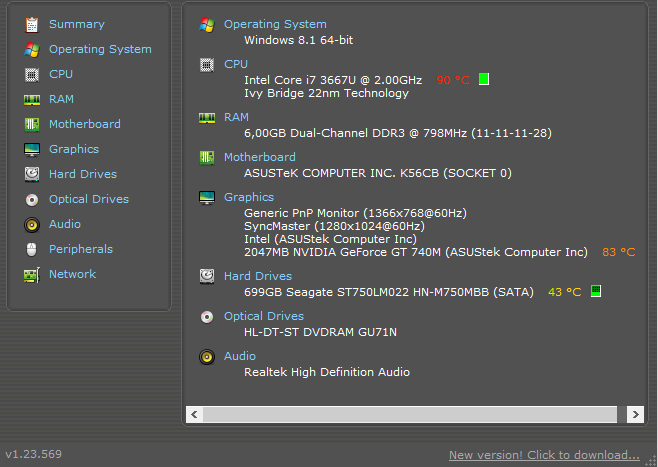658x467 pixels.
Task: Click the 6,00GB Dual-Channel DDR3 text
Action: pyautogui.click(x=398, y=133)
